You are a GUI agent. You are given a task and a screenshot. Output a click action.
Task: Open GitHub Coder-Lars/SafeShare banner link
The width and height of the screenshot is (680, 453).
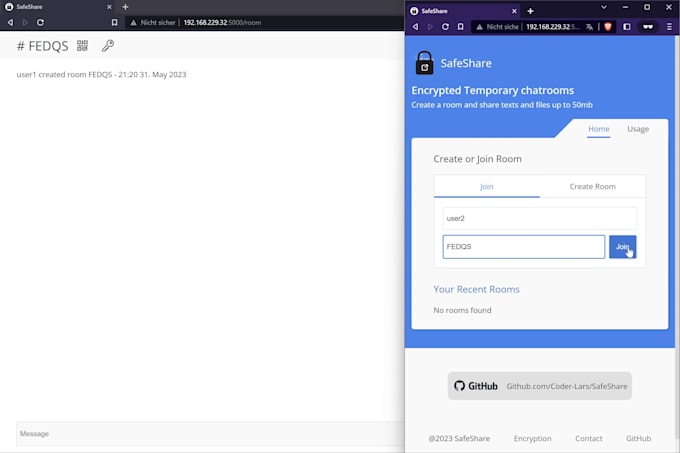click(x=539, y=386)
